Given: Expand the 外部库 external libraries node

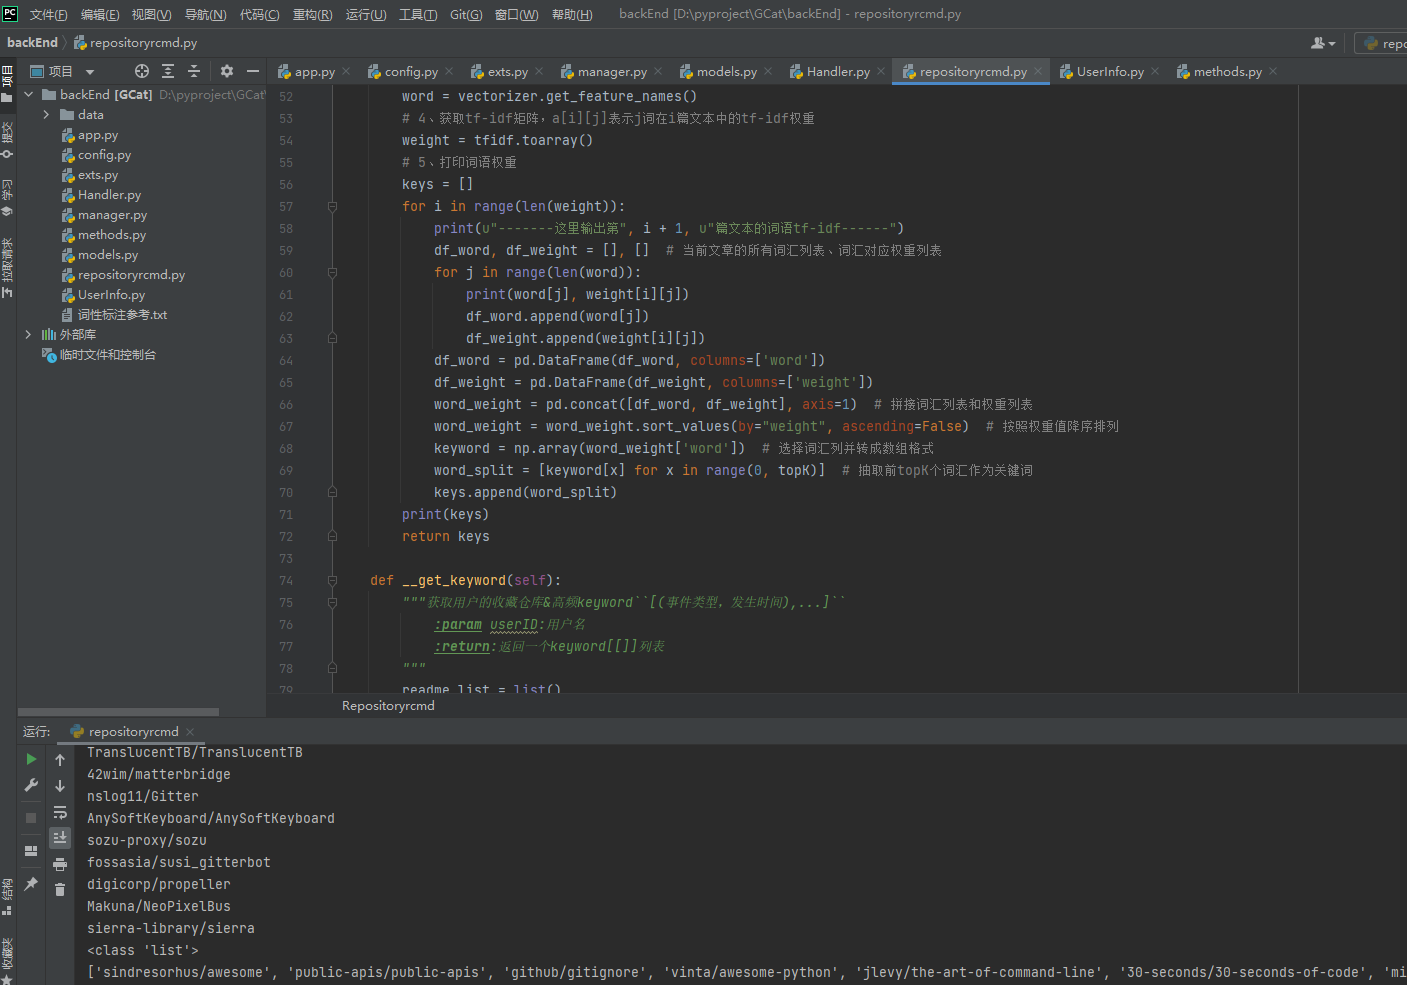Looking at the screenshot, I should pos(28,335).
